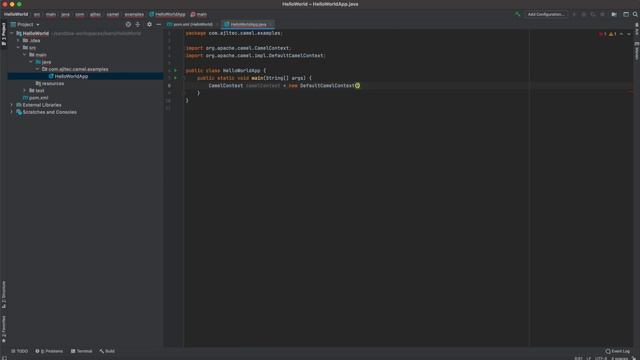Click the tool windows quick-access icon bottom-left
Image resolution: width=640 pixels, height=360 pixels.
pyautogui.click(x=4, y=358)
